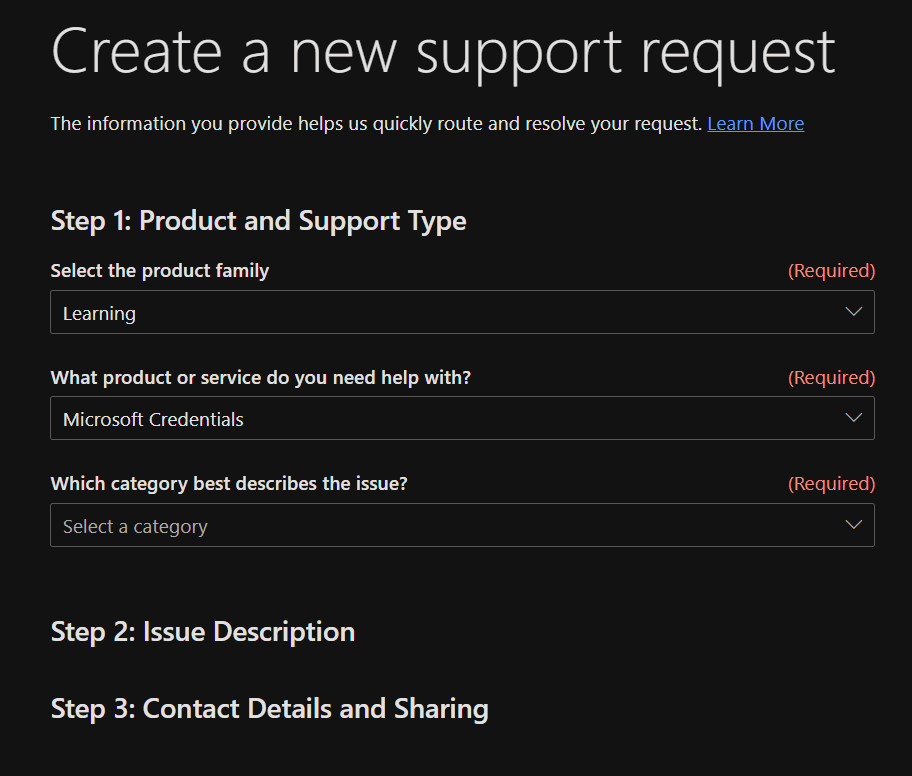Viewport: 912px width, 776px height.
Task: Click the Required marker for product family
Action: pyautogui.click(x=831, y=271)
